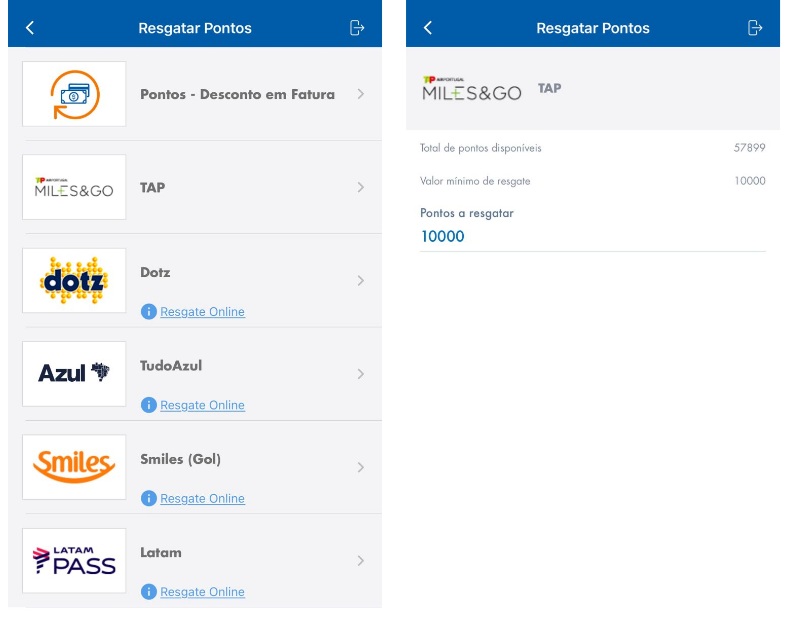Click the info icon under Latam
This screenshot has height=625, width=789.
tap(149, 592)
